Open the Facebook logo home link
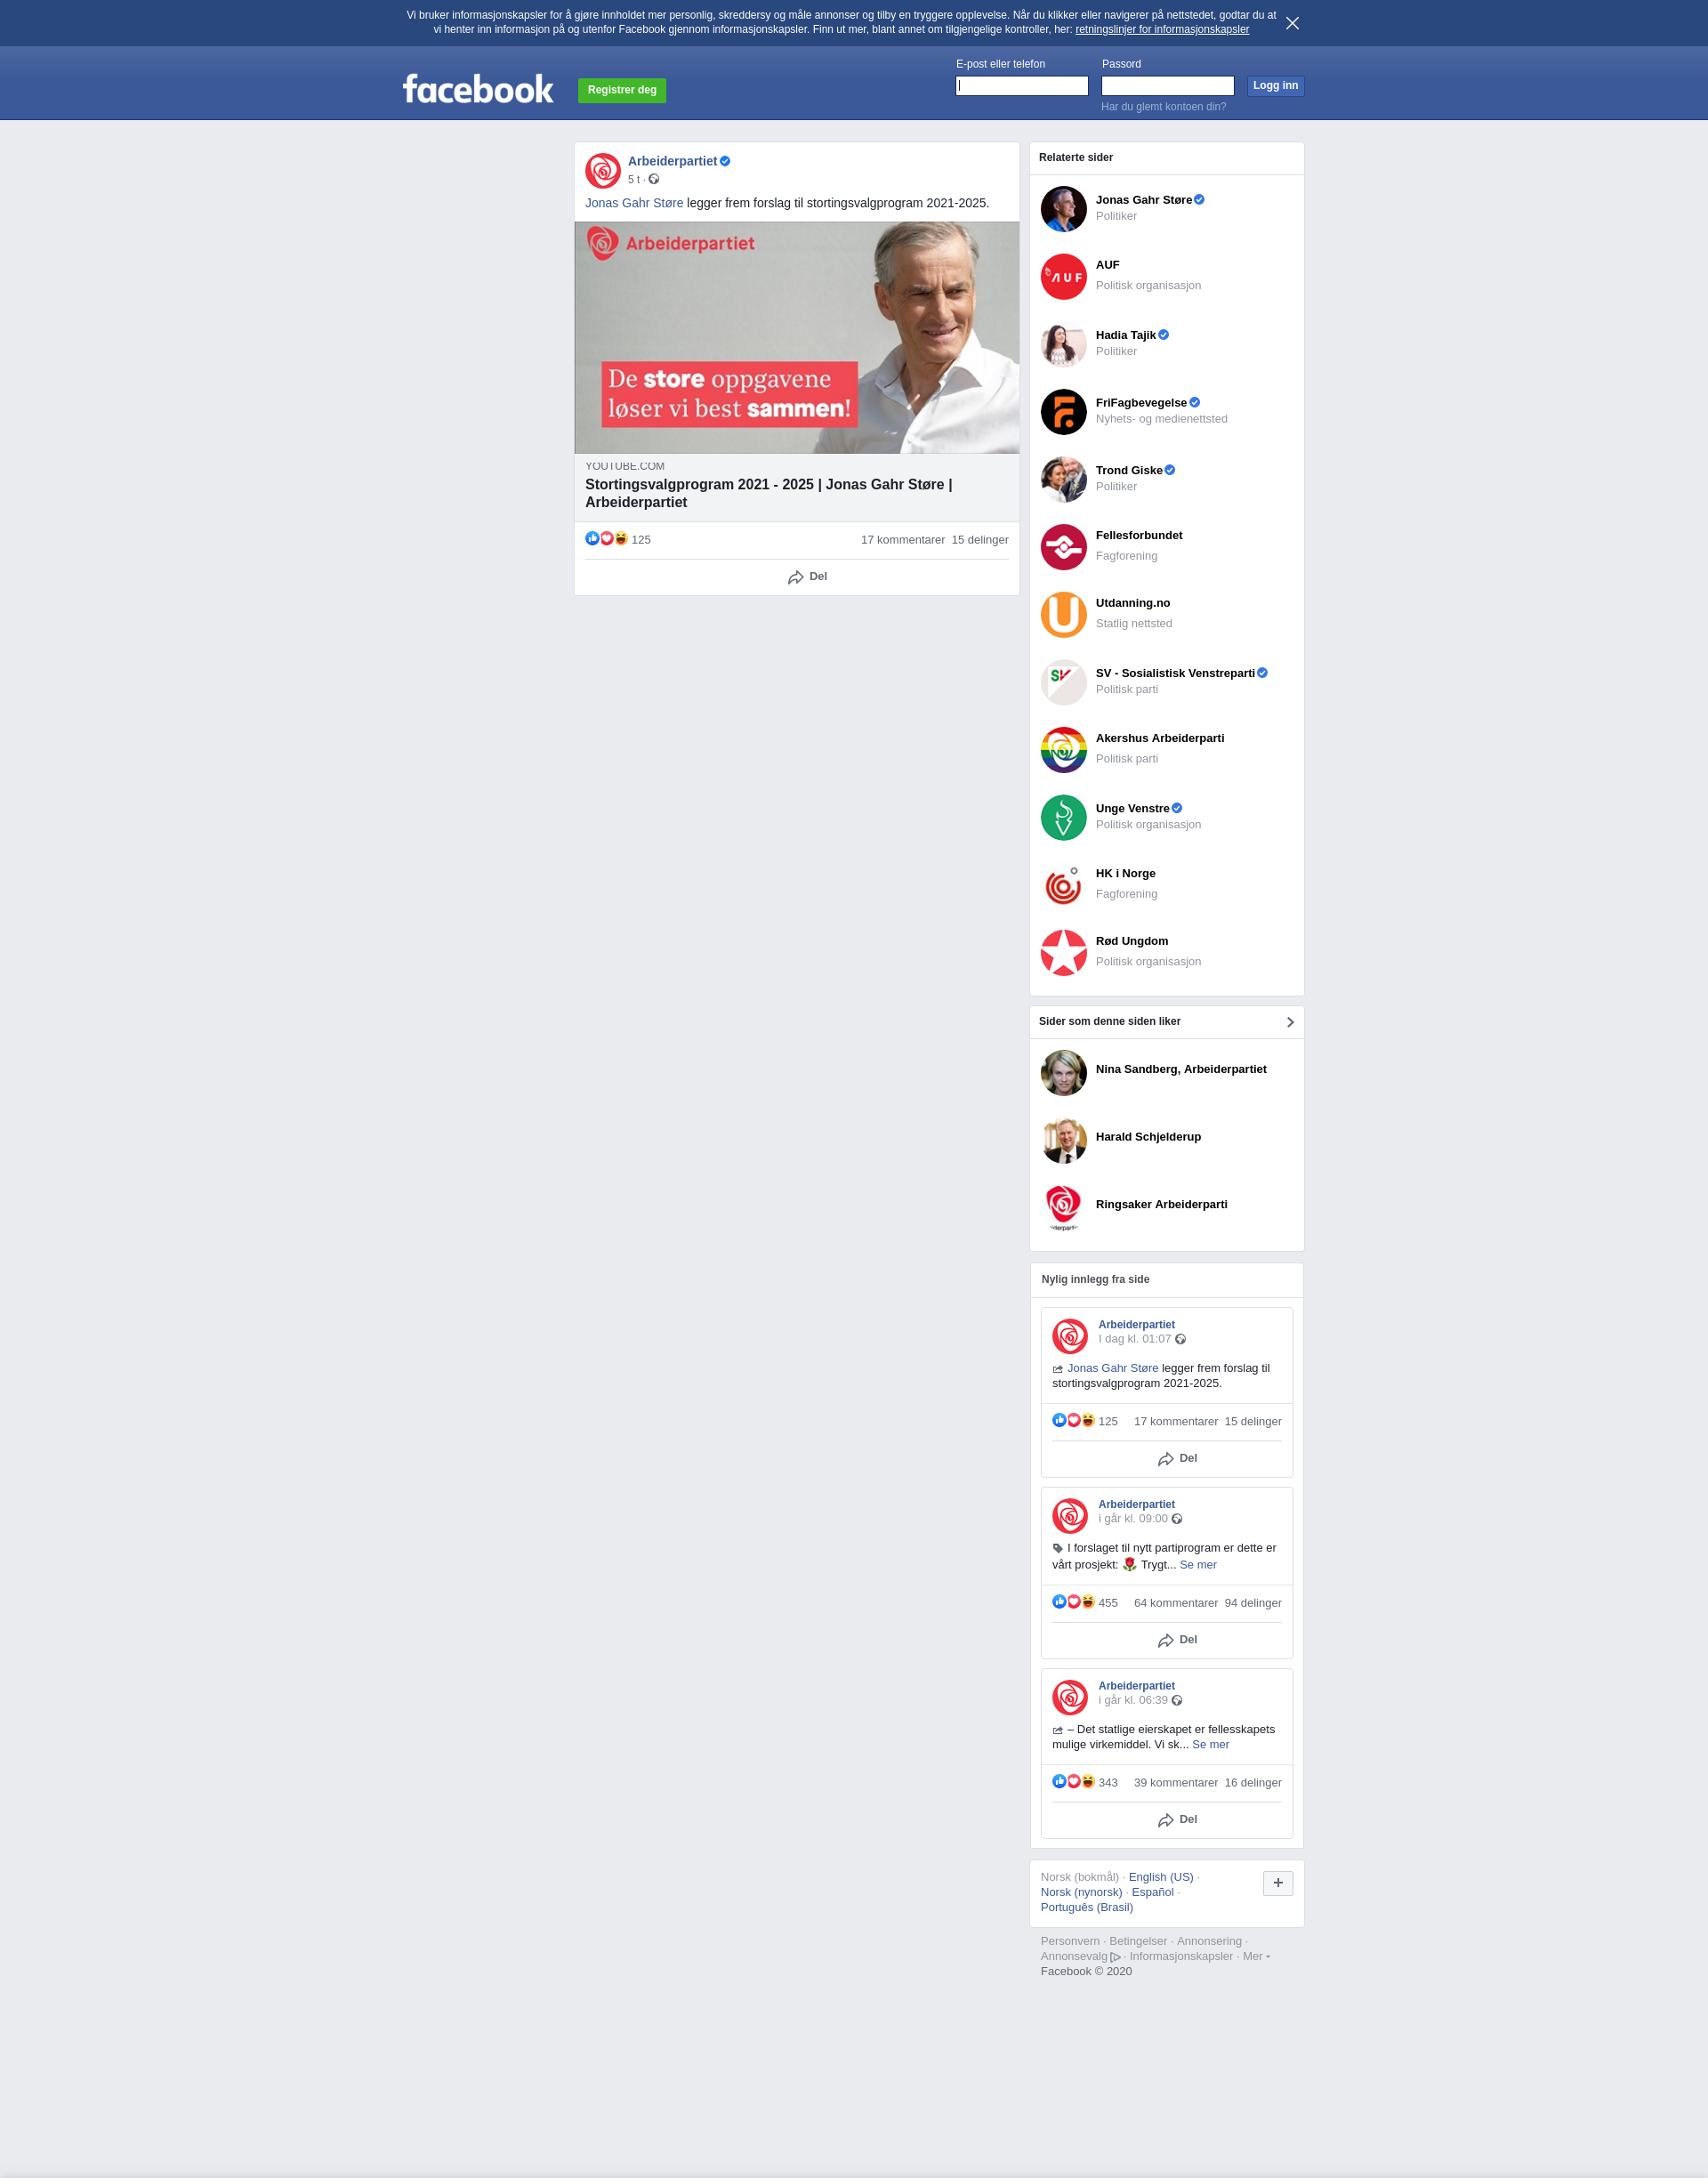Viewport: 1708px width, 2178px height. [478, 89]
